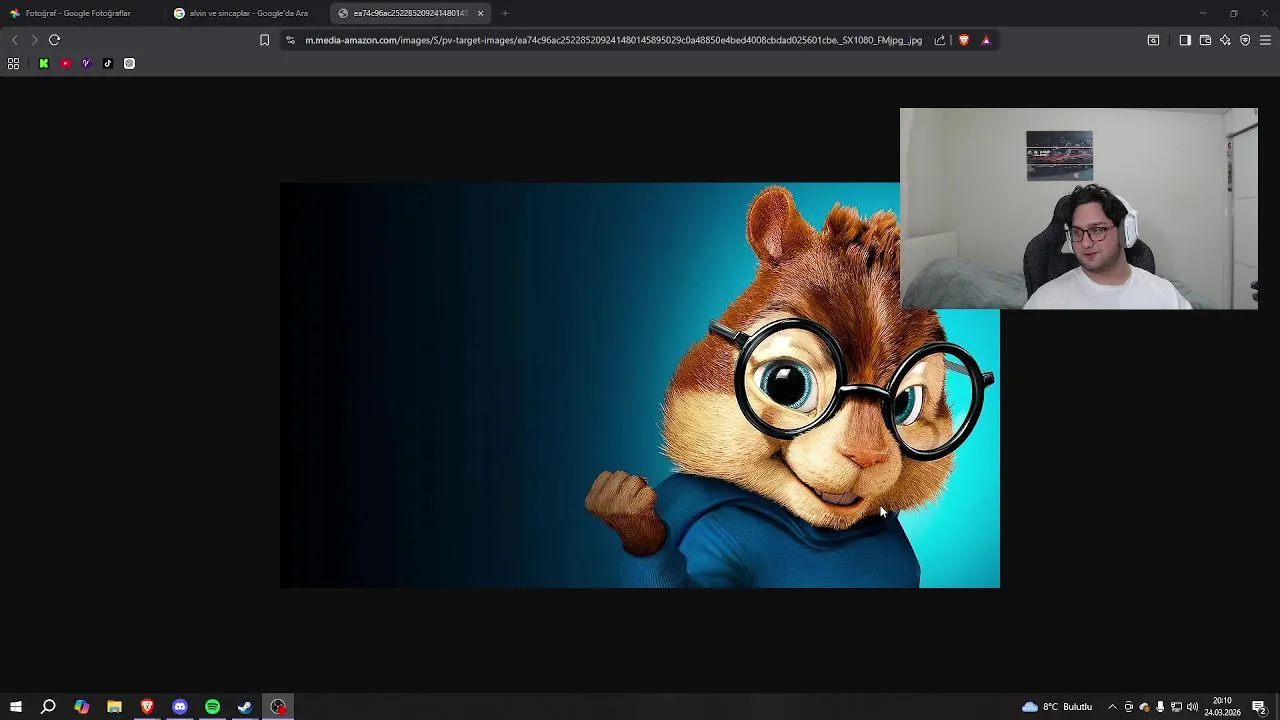This screenshot has width=1280, height=720.
Task: Open Brave browser taskbar icon
Action: point(147,707)
